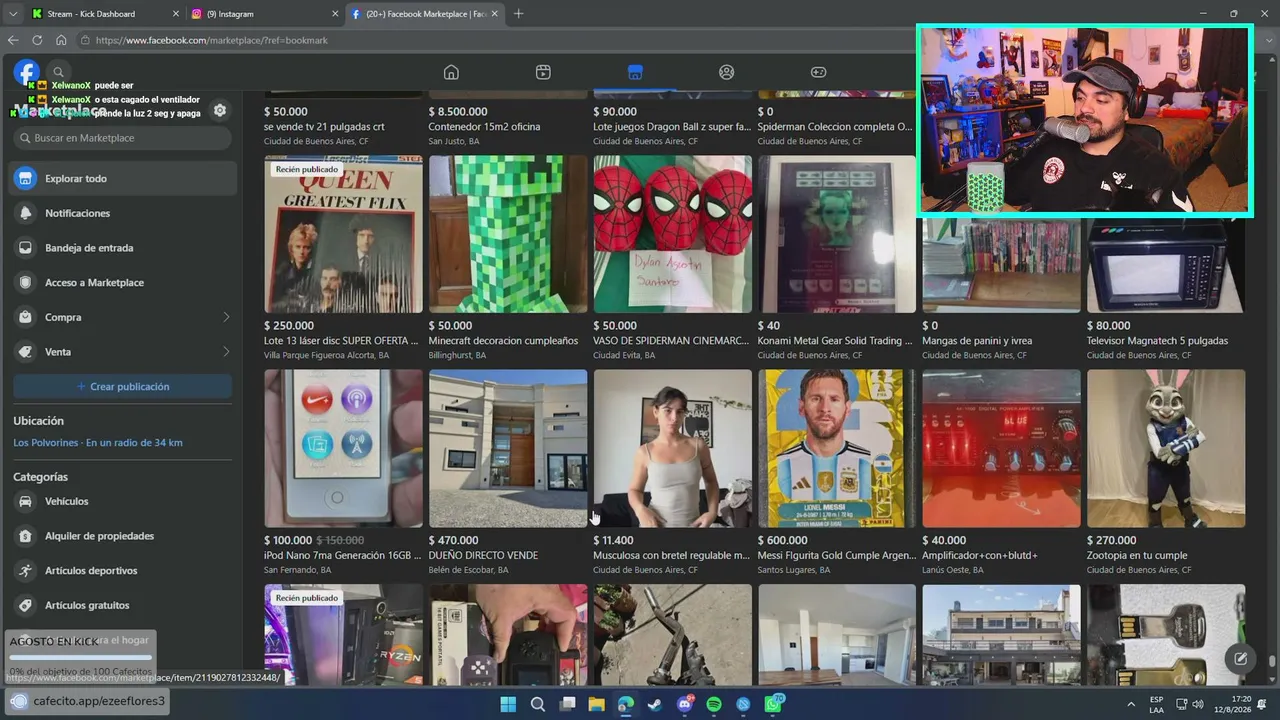Click the browser address bar URL
The width and height of the screenshot is (1280, 720).
click(212, 40)
